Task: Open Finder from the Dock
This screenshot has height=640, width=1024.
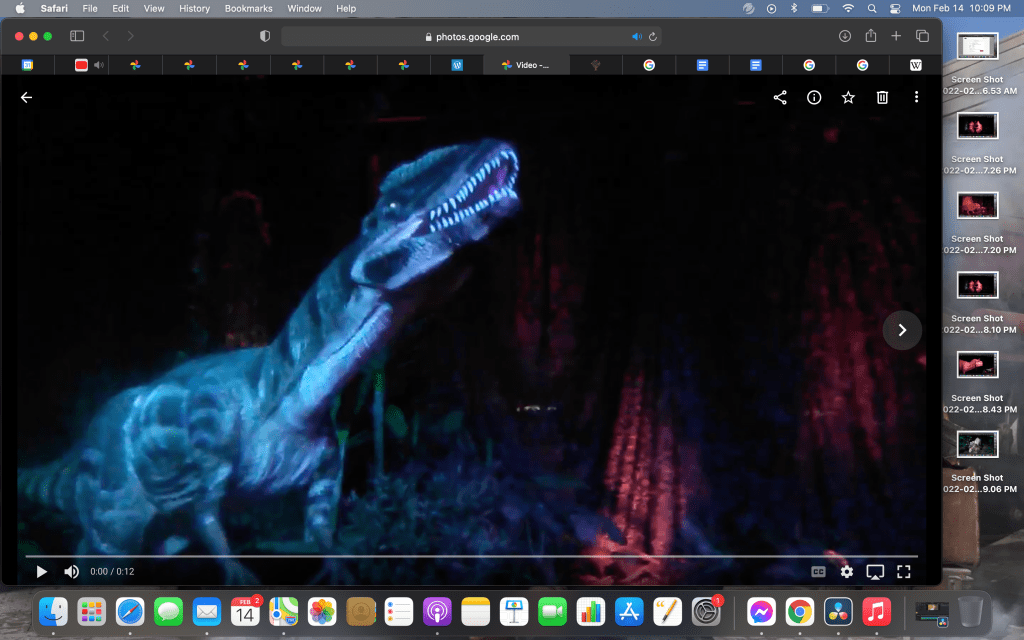Action: [53, 612]
